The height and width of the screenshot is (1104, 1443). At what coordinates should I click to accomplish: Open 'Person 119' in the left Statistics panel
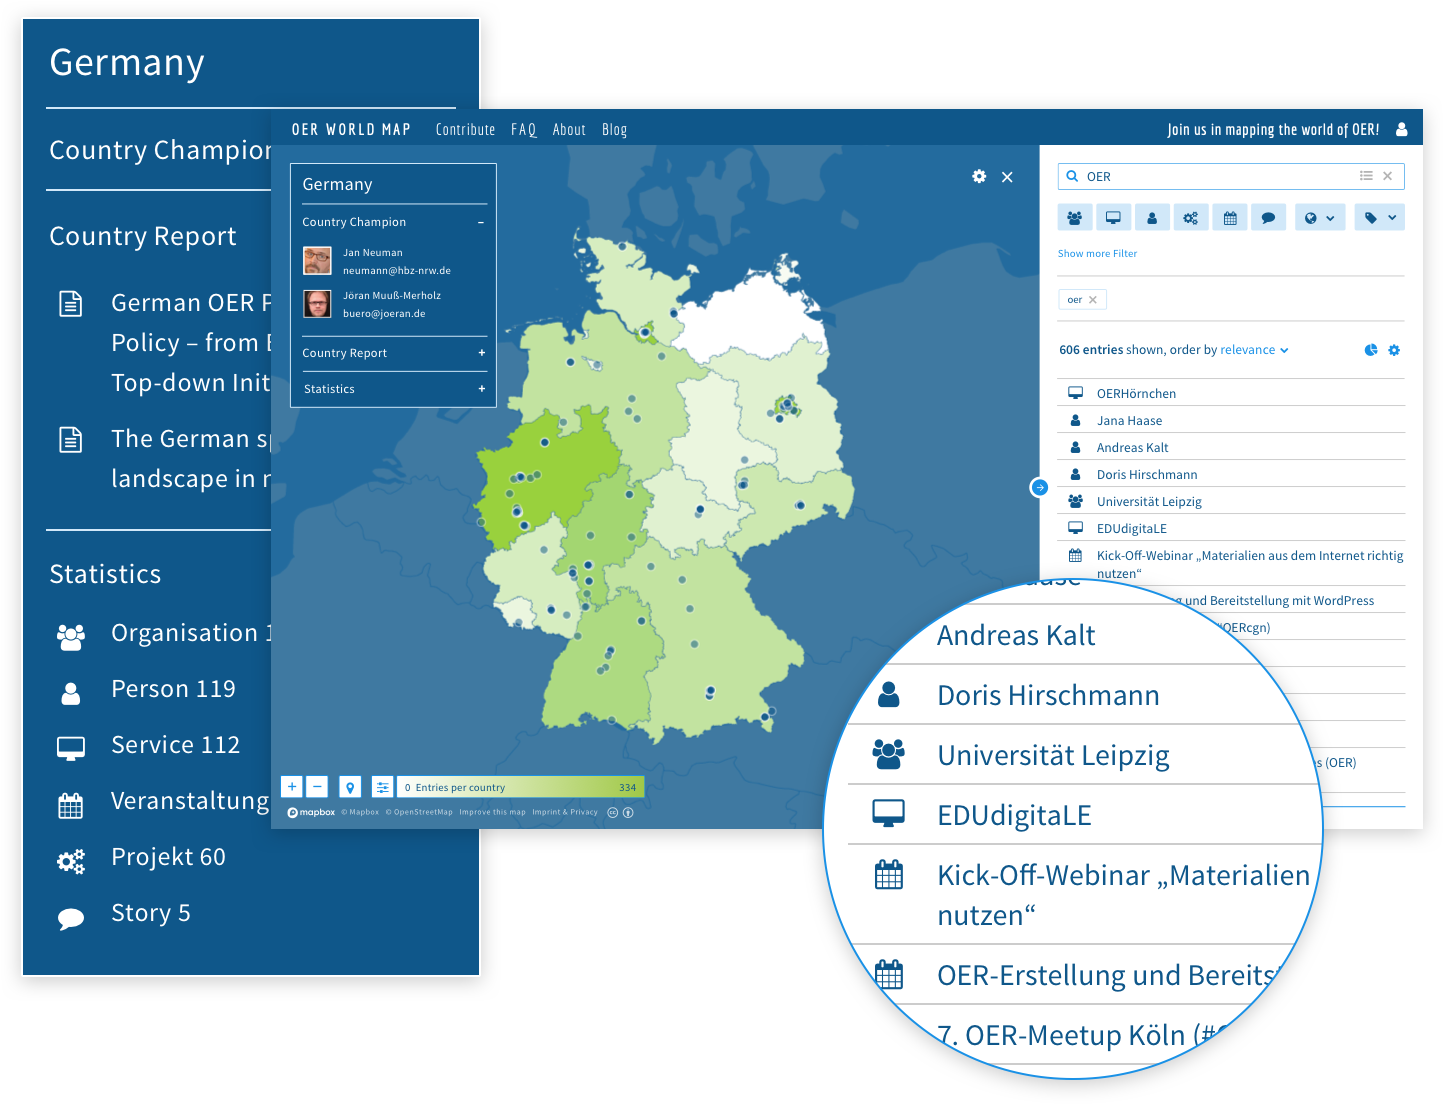pos(173,689)
